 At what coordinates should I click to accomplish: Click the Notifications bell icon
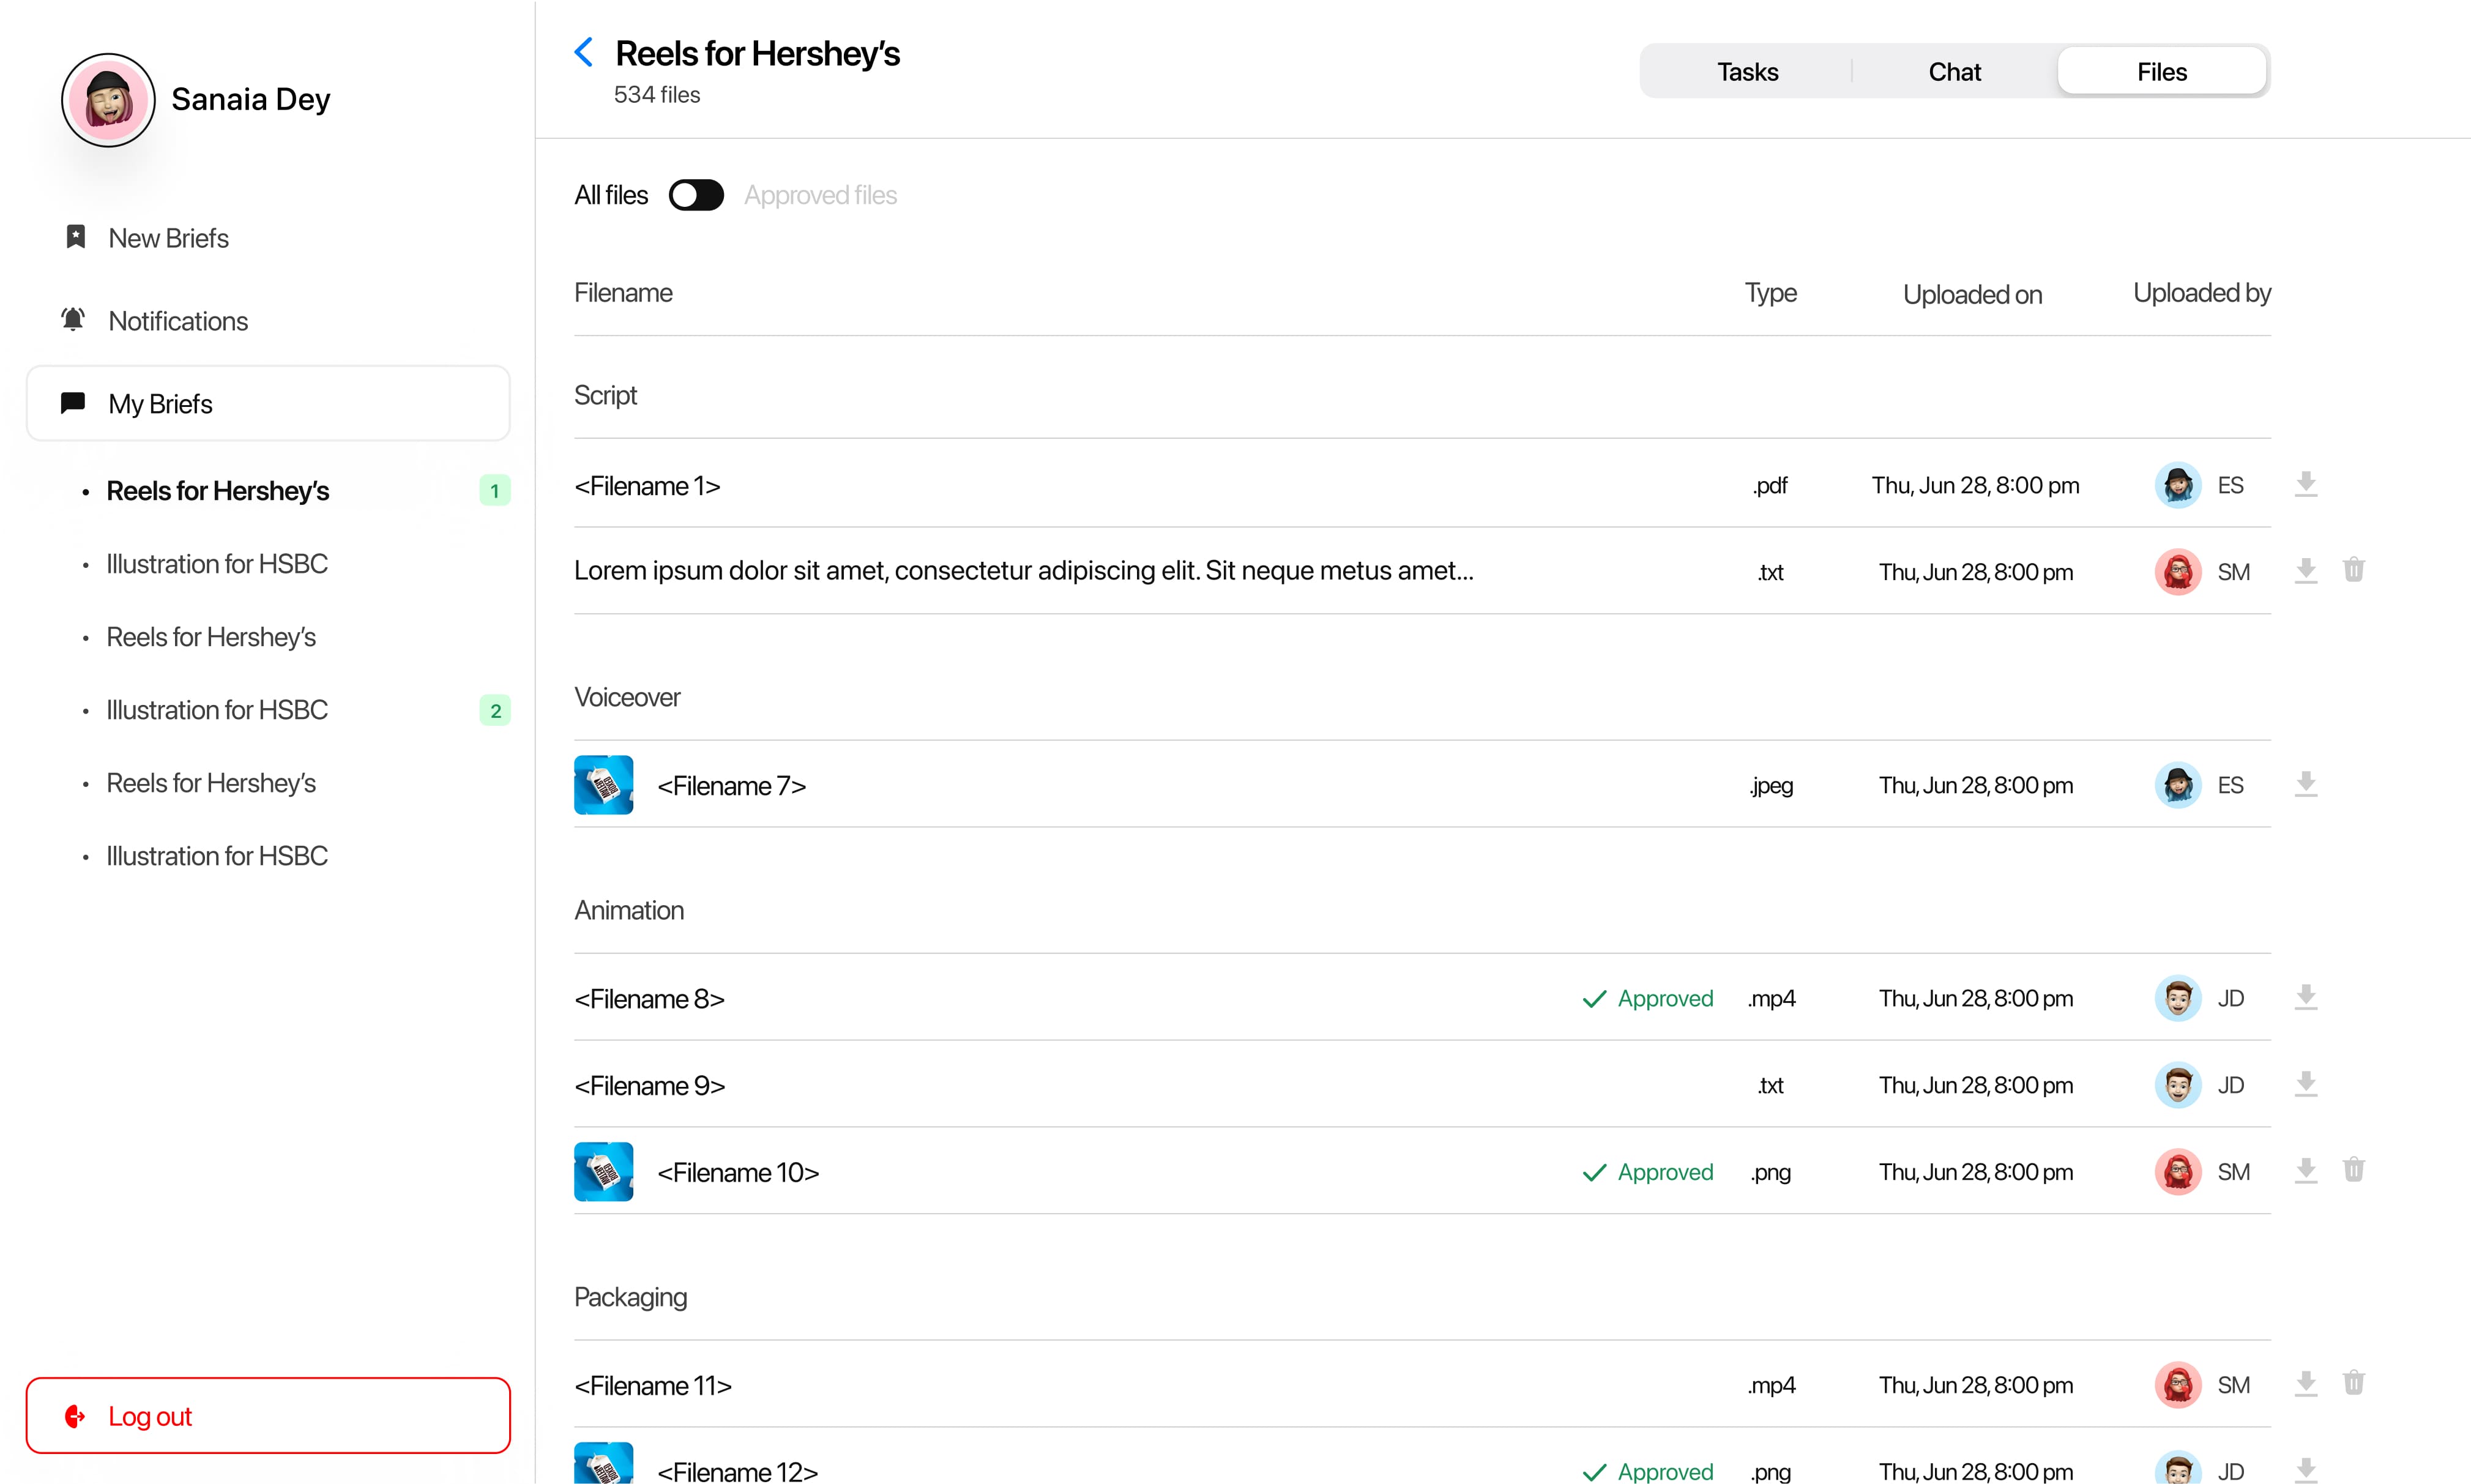click(x=73, y=320)
